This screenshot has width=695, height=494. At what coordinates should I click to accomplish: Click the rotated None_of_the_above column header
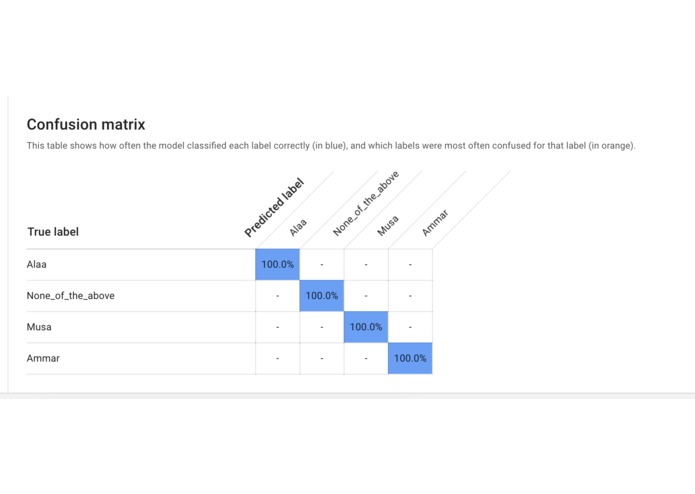pos(366,203)
